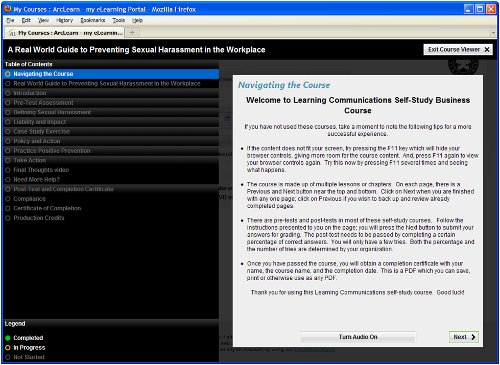Click status circle beside Introduction
Image resolution: width=500 pixels, height=365 pixels.
point(8,93)
